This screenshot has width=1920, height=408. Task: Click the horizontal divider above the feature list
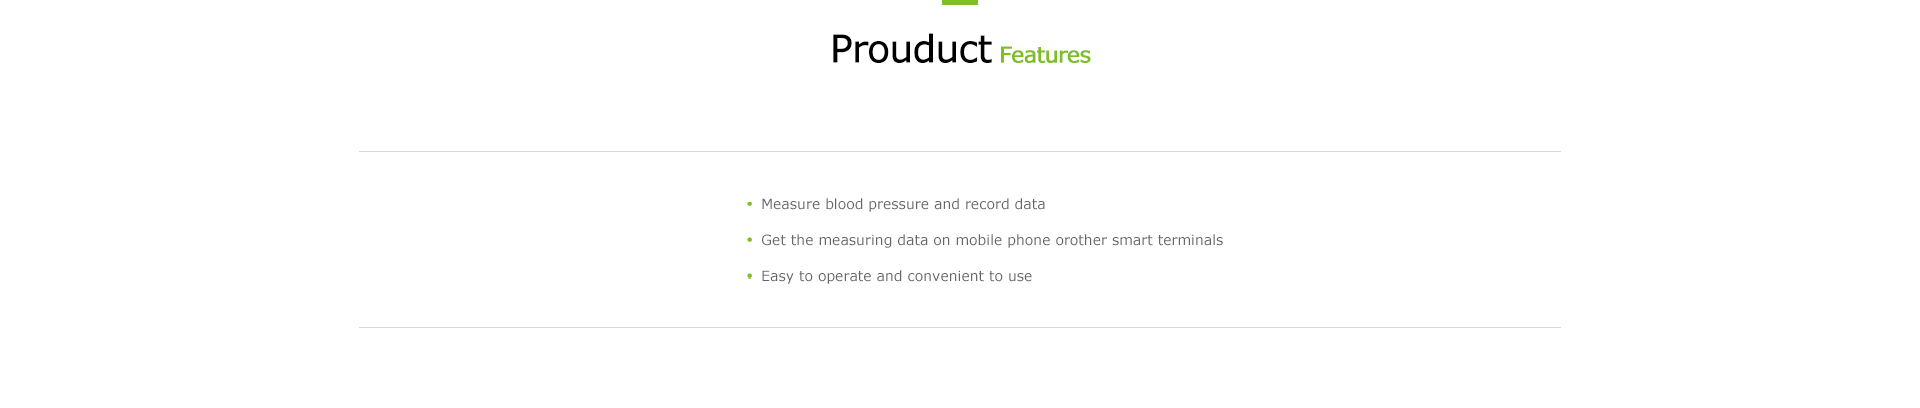(x=960, y=152)
